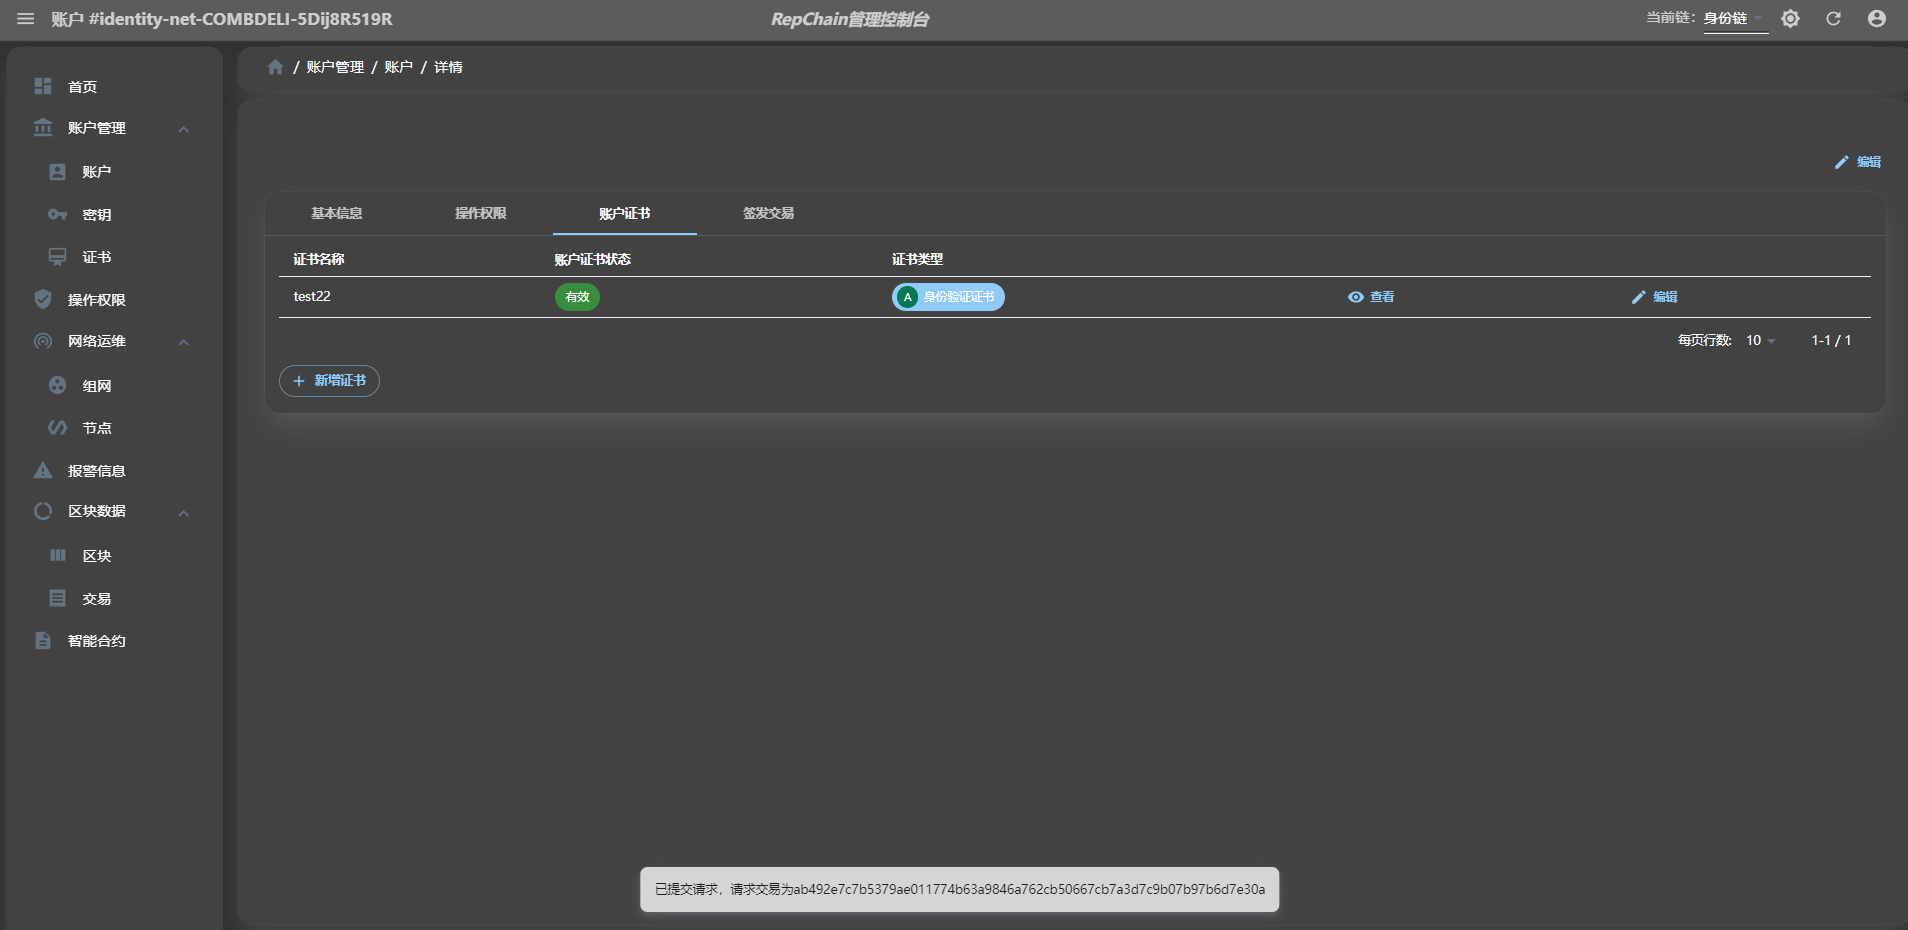Click the transaction submitted notification toast
The image size is (1908, 930).
click(x=960, y=889)
